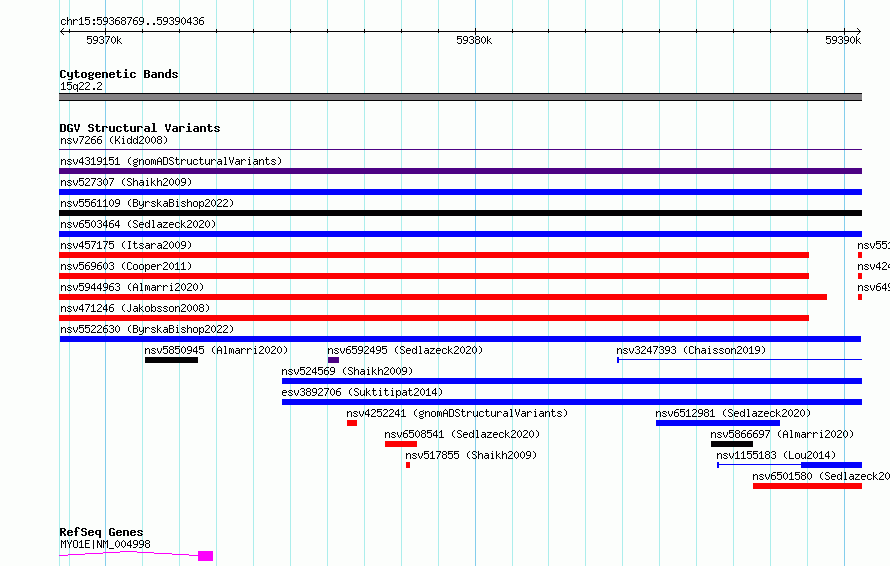Click the ruler's left arrow end
Image resolution: width=890 pixels, height=566 pixels.
point(62,31)
